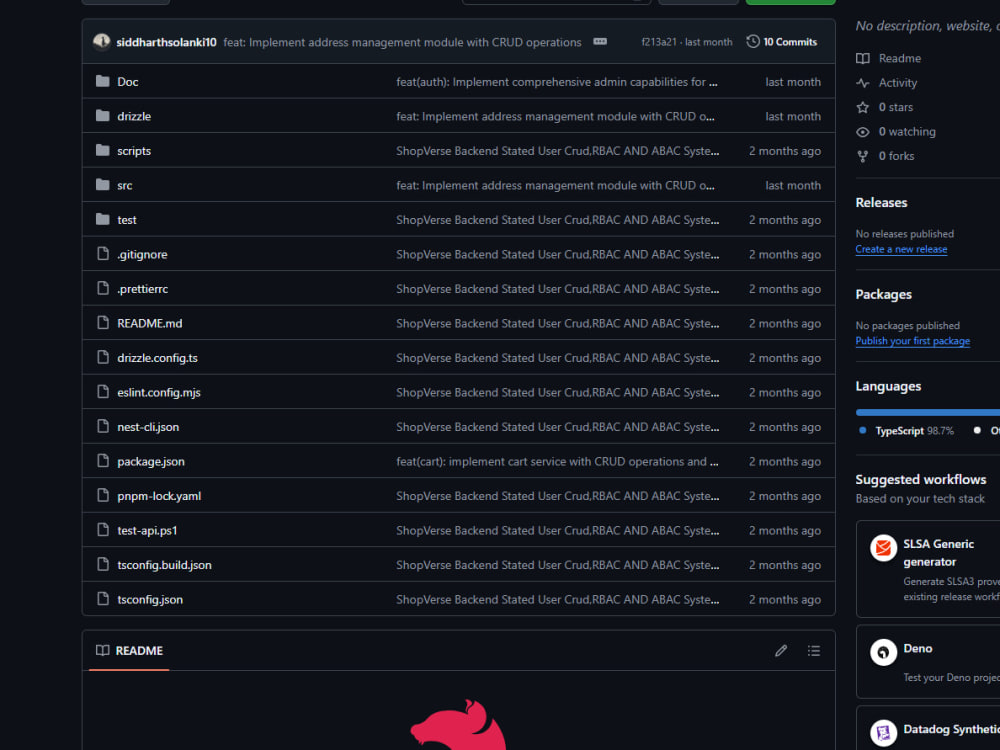Click the Deno workflow logo
Screen dimensions: 1000x750
click(883, 652)
